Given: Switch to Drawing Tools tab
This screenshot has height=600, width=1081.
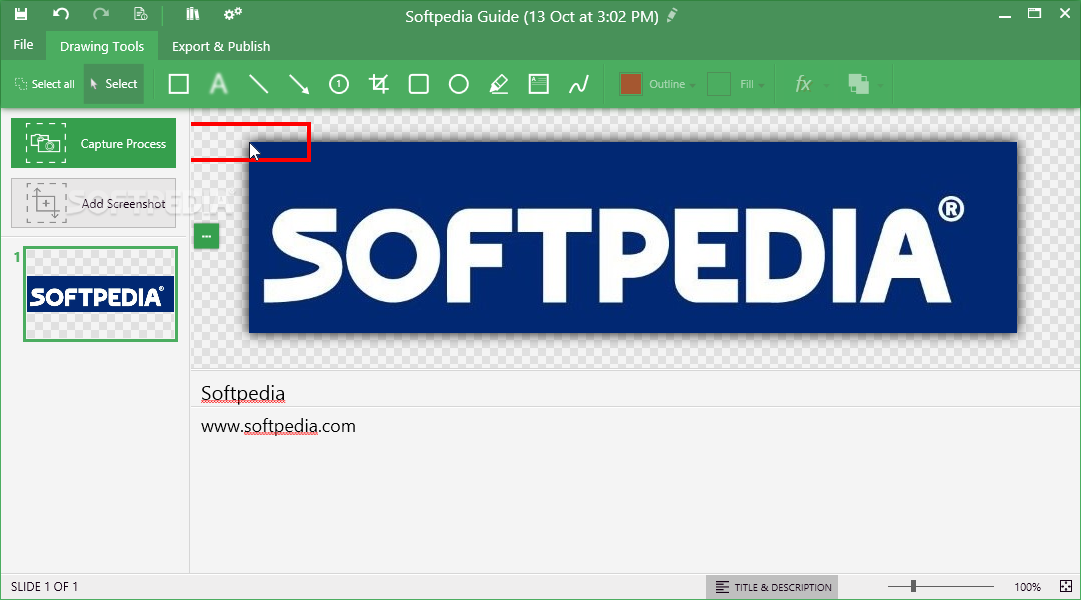Looking at the screenshot, I should tap(102, 46).
